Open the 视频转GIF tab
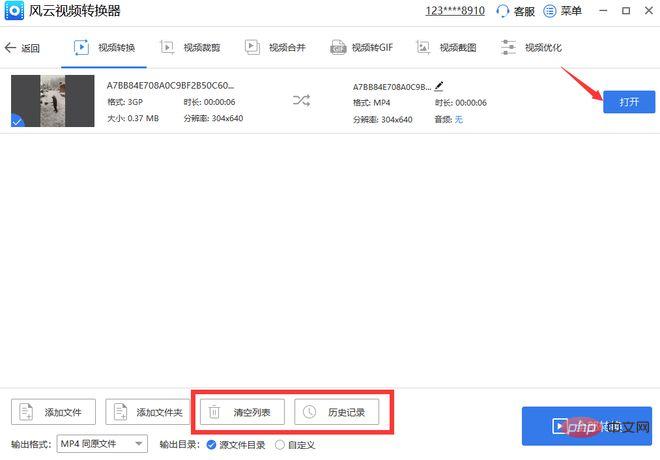Screen dimensions: 660x460 361,48
